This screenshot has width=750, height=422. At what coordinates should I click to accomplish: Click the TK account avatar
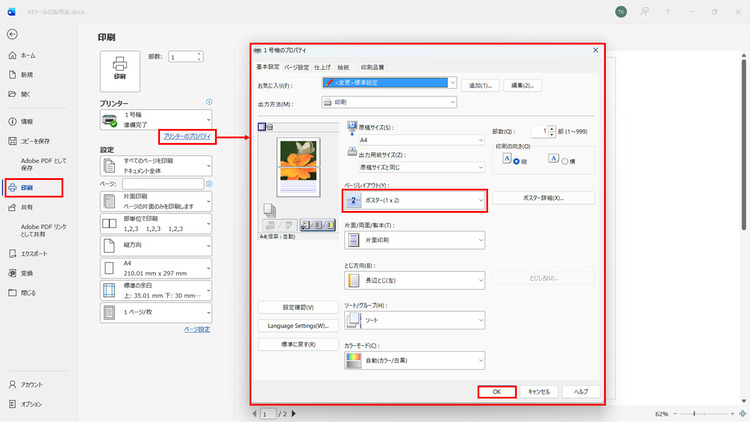pos(621,12)
